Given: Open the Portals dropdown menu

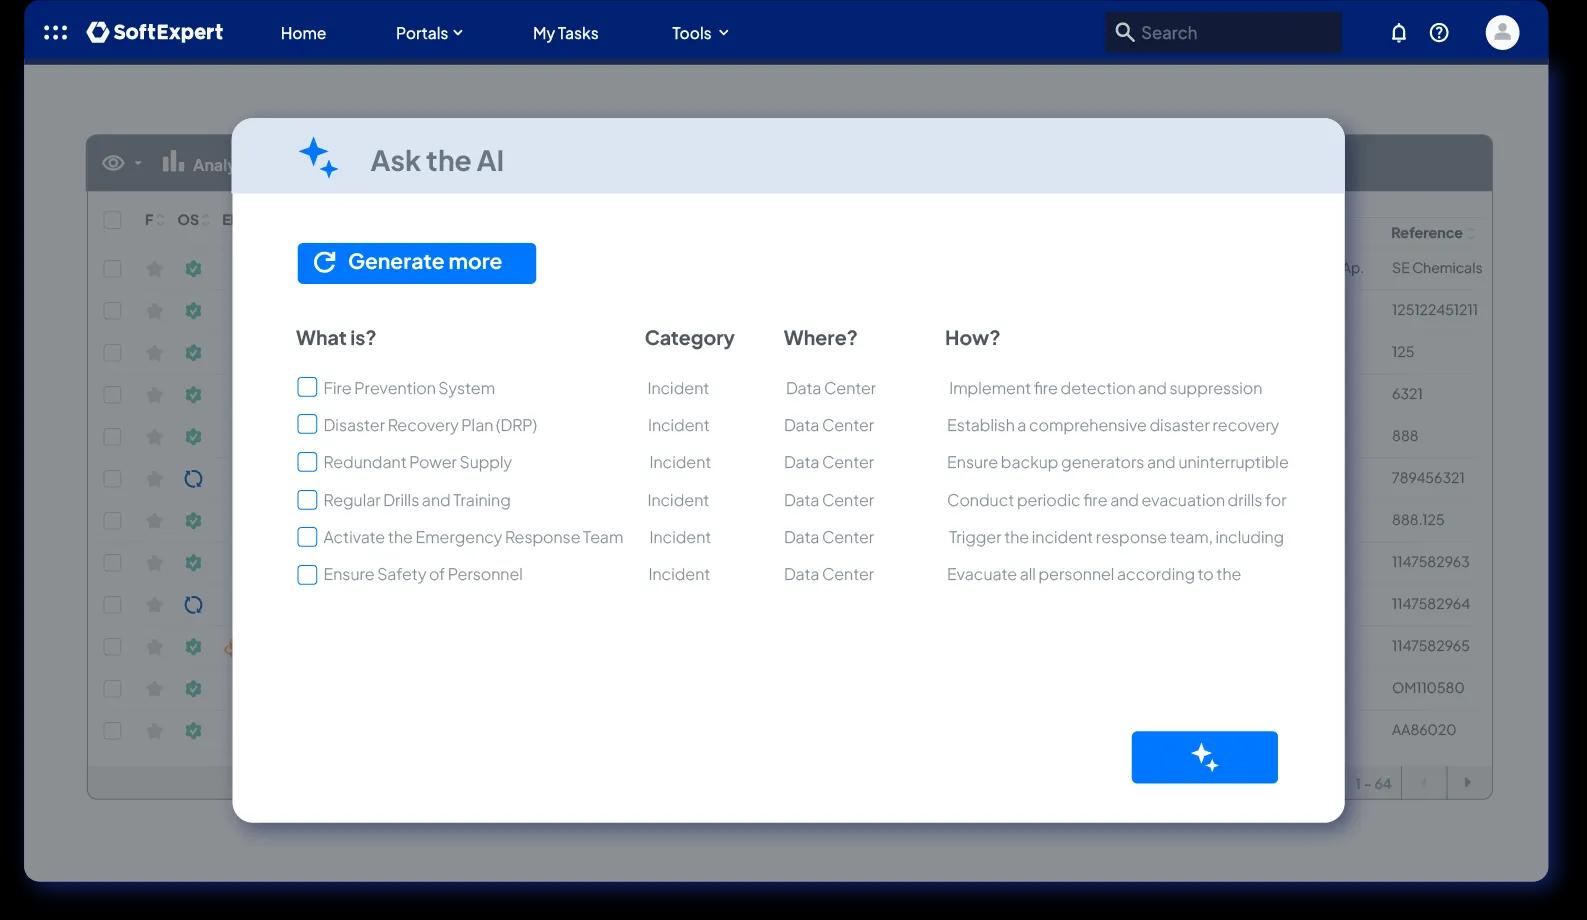Looking at the screenshot, I should point(429,33).
